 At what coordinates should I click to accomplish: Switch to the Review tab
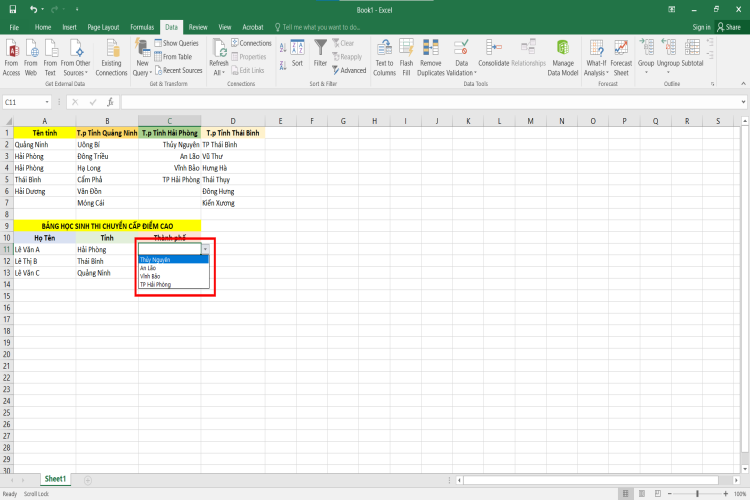(x=198, y=27)
